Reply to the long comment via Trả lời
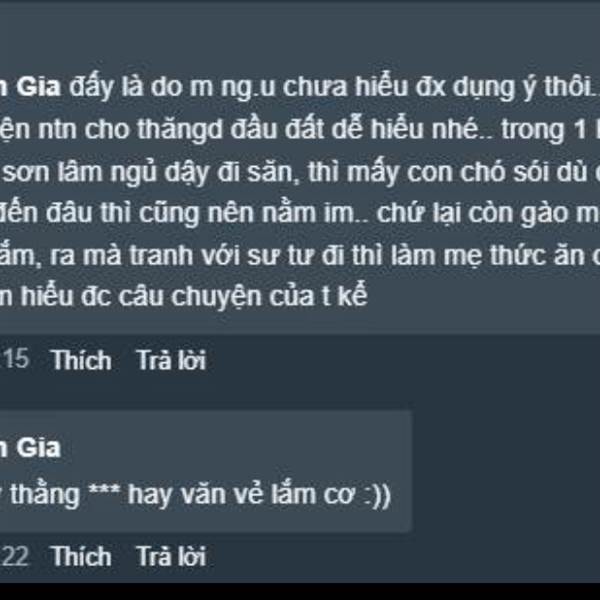 tap(171, 360)
